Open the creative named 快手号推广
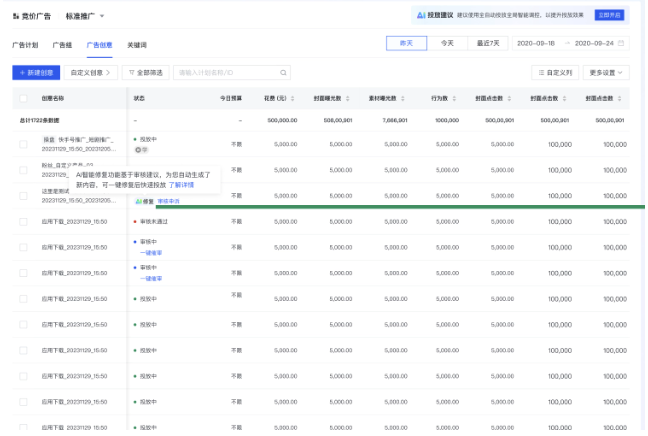Screen dimensions: 648x436 click(78, 144)
